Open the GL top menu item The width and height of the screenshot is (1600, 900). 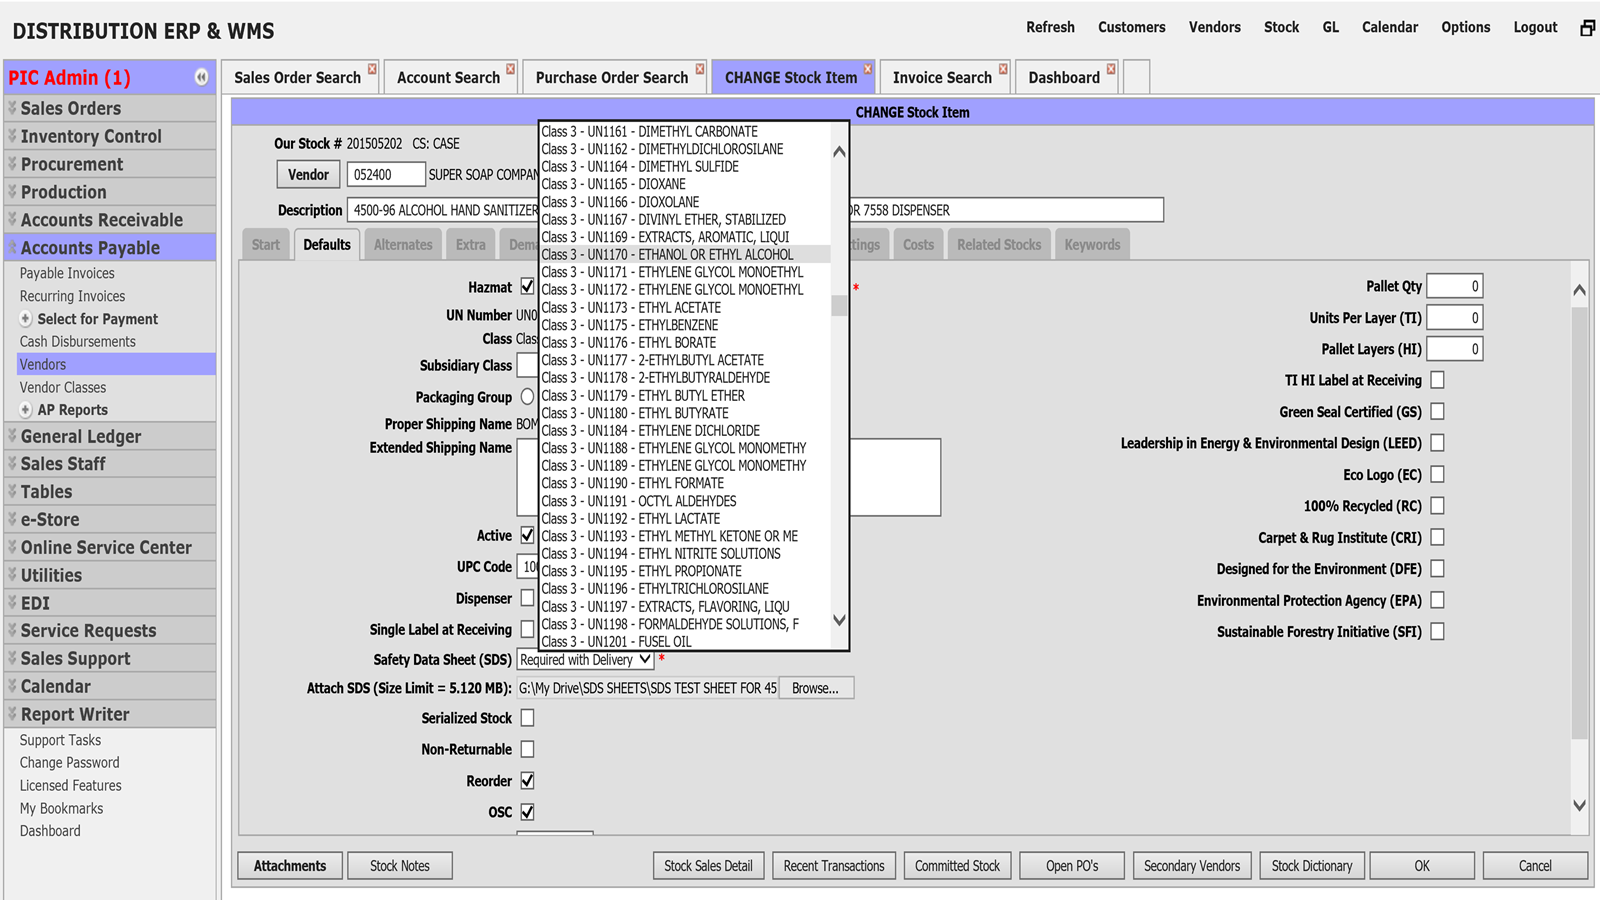pos(1330,28)
